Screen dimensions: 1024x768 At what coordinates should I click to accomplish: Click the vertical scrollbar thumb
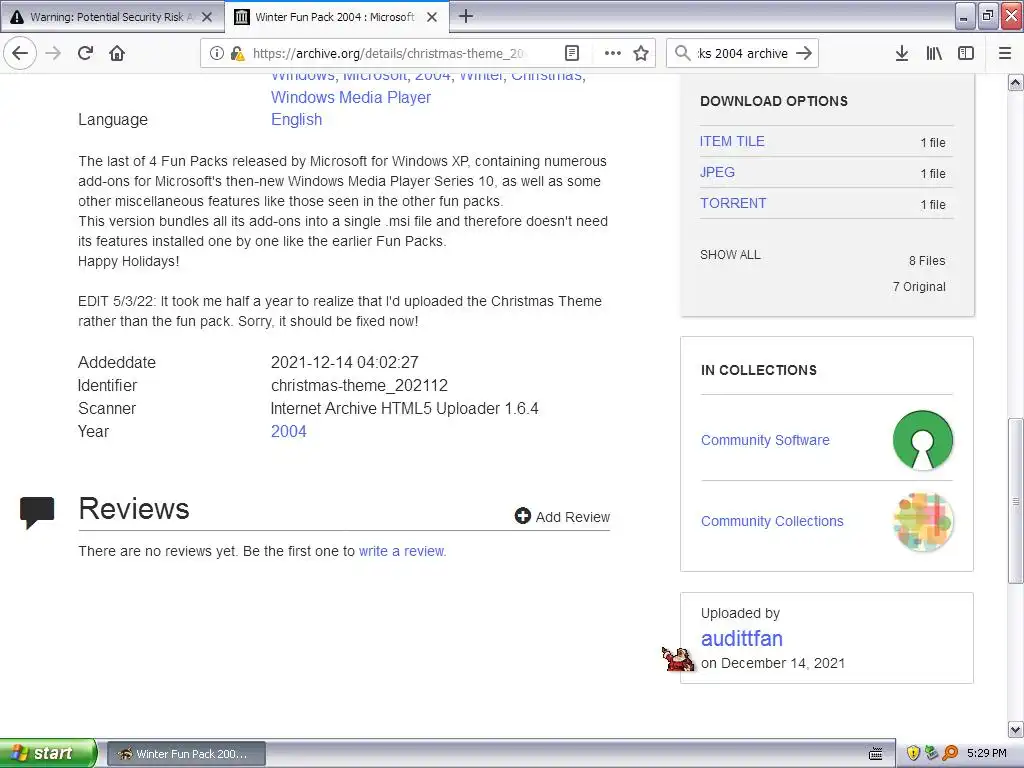[x=1016, y=501]
